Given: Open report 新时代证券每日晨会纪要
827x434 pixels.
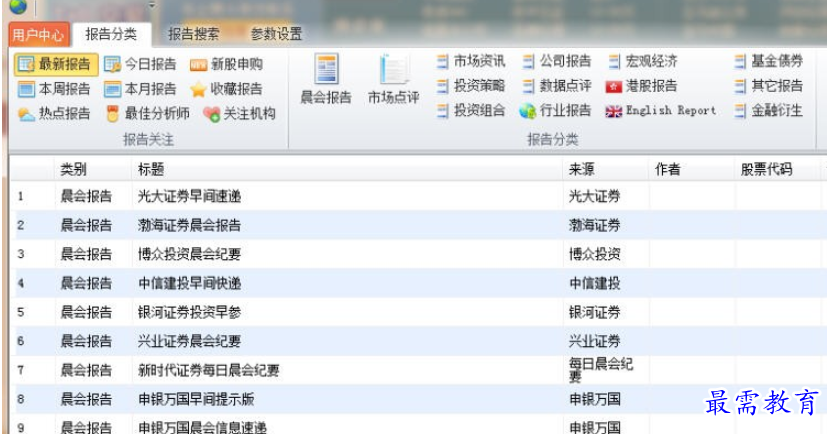Looking at the screenshot, I should pos(208,370).
